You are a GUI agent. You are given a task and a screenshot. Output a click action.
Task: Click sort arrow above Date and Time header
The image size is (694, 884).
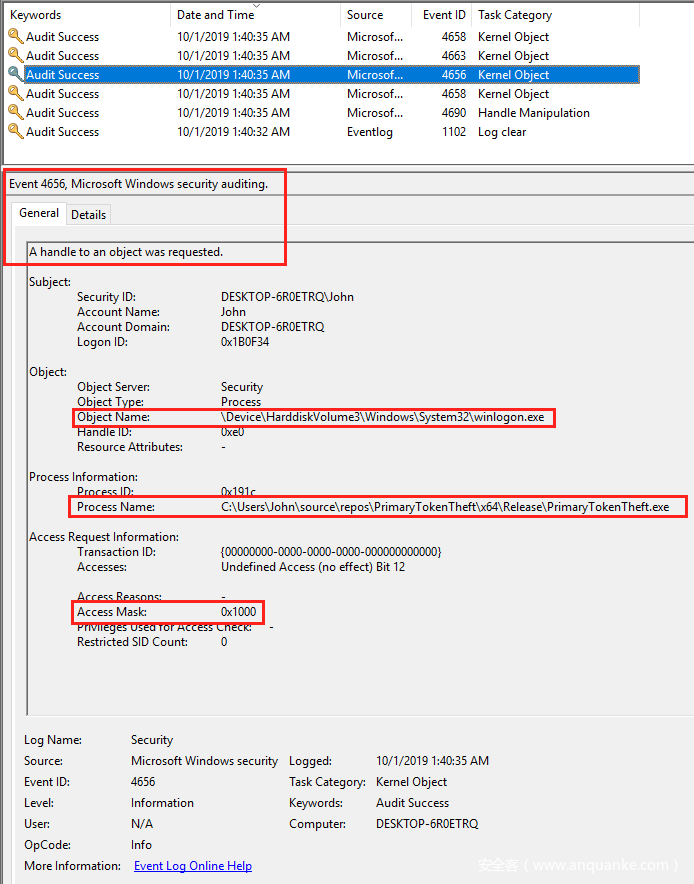coord(256,5)
